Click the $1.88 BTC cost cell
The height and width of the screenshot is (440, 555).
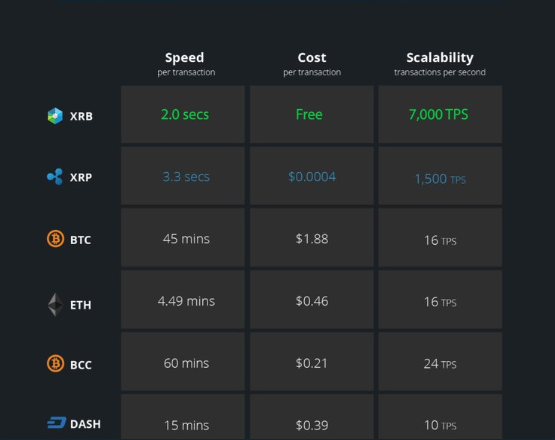[x=312, y=238]
